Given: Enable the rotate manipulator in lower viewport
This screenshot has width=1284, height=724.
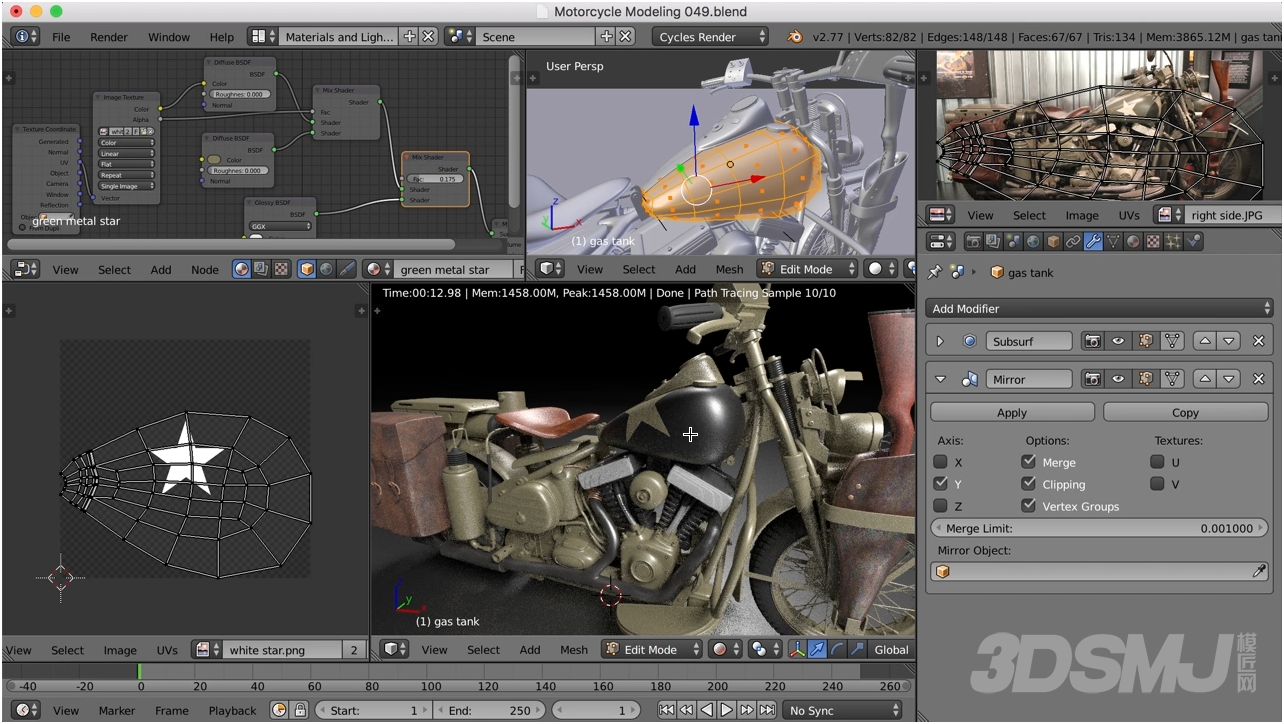Looking at the screenshot, I should pos(836,649).
